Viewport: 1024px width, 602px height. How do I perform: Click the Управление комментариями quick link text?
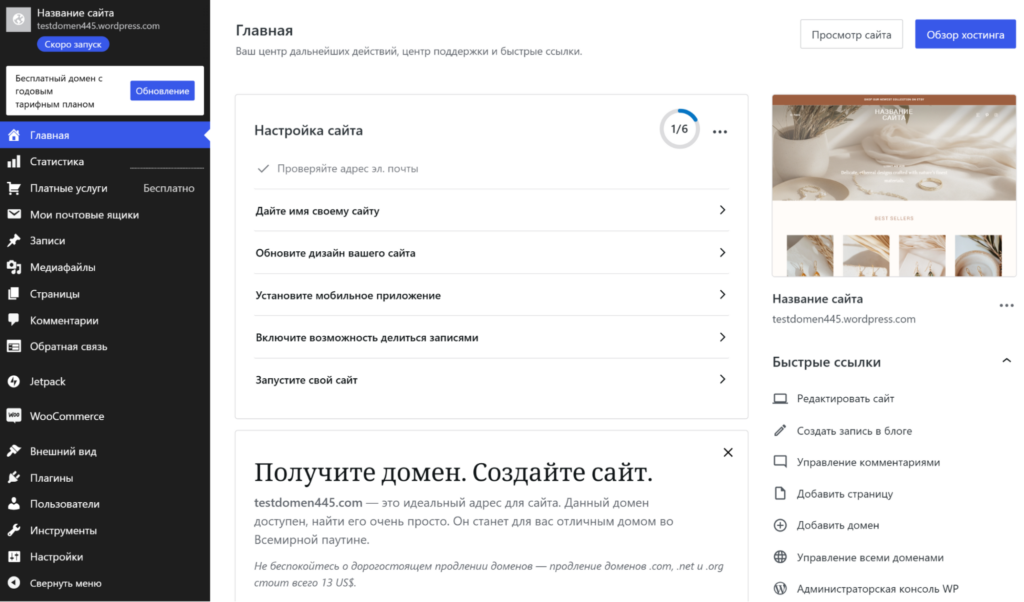(x=869, y=462)
